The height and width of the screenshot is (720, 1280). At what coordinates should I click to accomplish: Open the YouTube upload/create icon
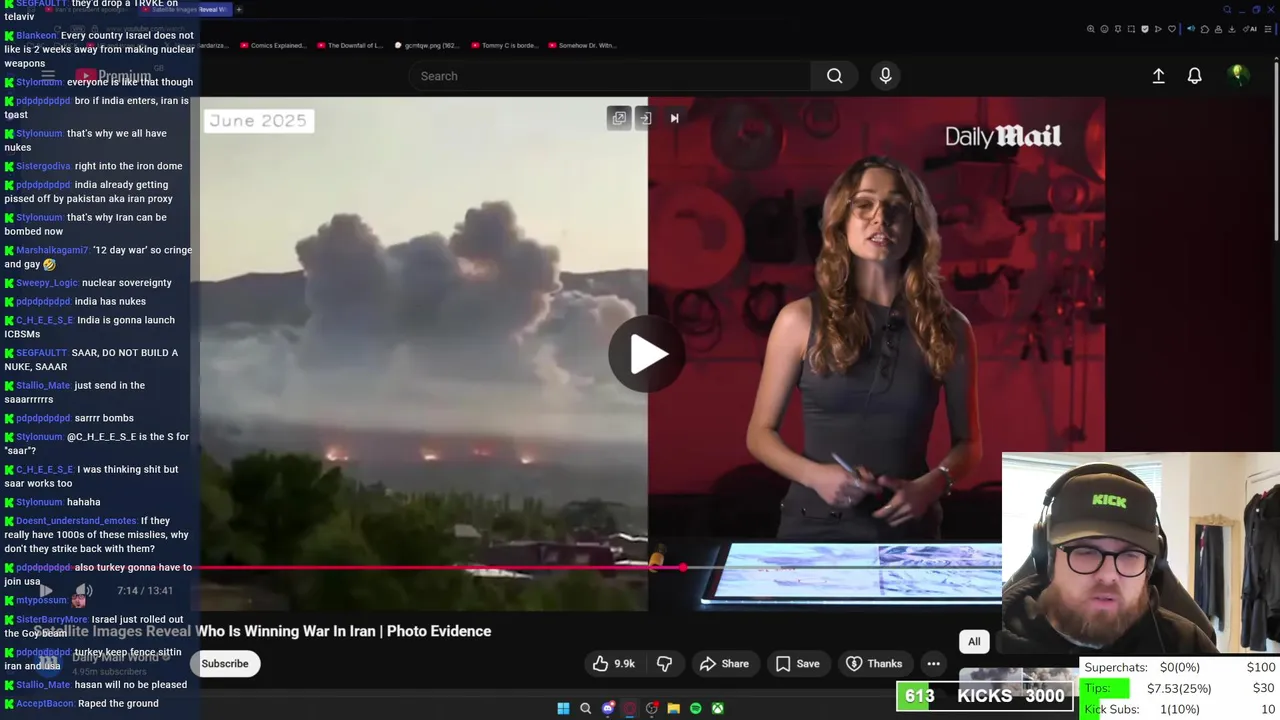[1158, 76]
